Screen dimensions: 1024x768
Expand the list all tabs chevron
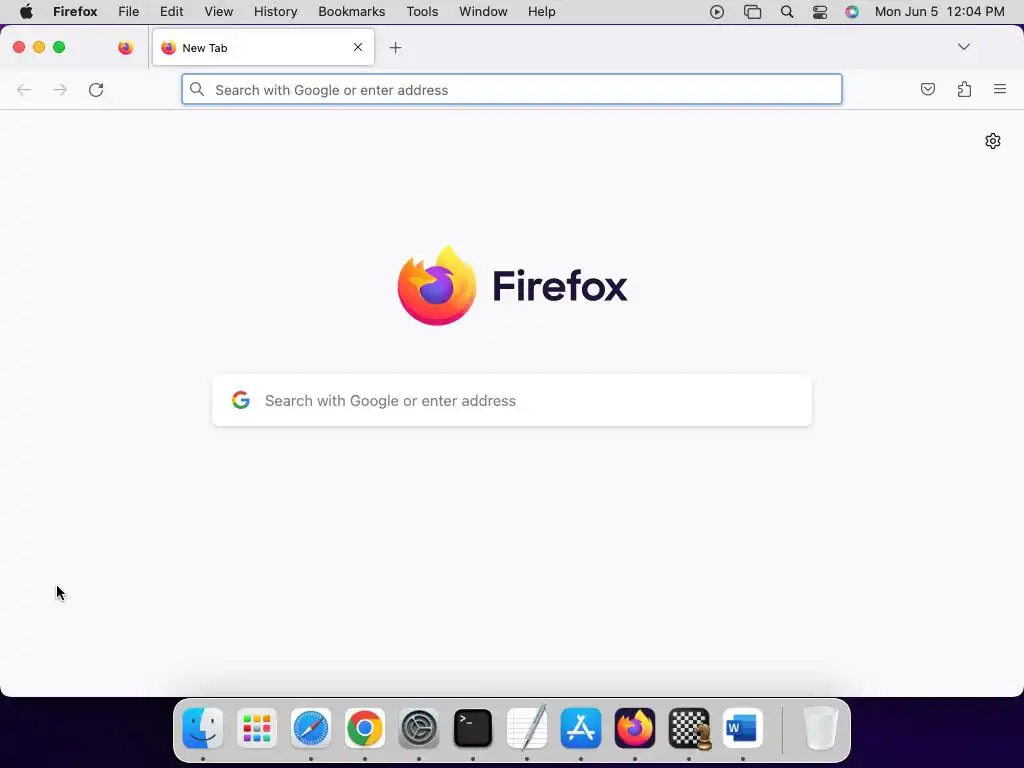pos(963,47)
